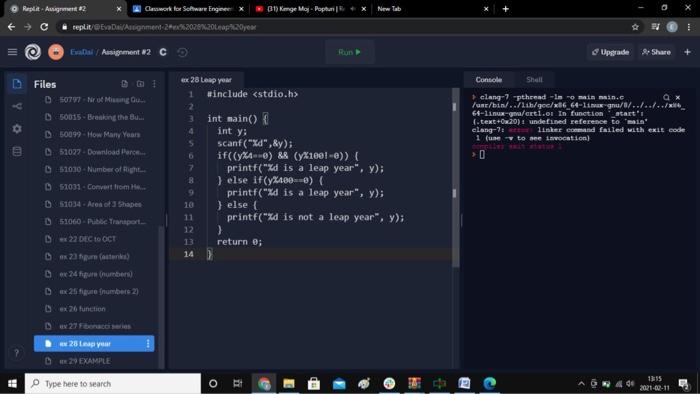Open options menu for ex 28 Leap year
Image resolution: width=700 pixels, height=394 pixels.
click(148, 344)
